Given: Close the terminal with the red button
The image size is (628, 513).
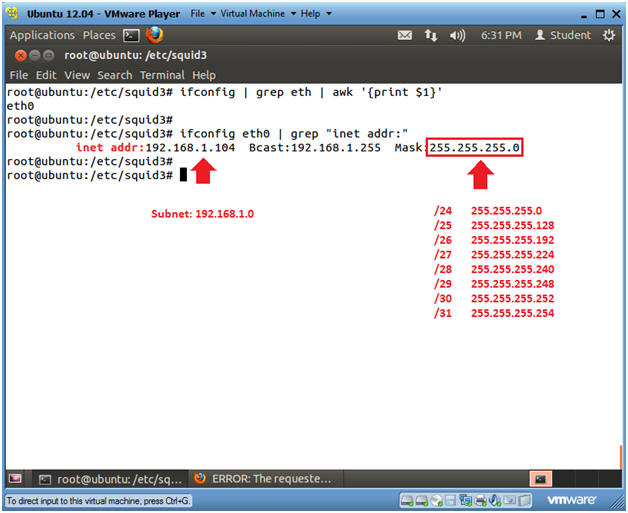Looking at the screenshot, I should (20, 55).
